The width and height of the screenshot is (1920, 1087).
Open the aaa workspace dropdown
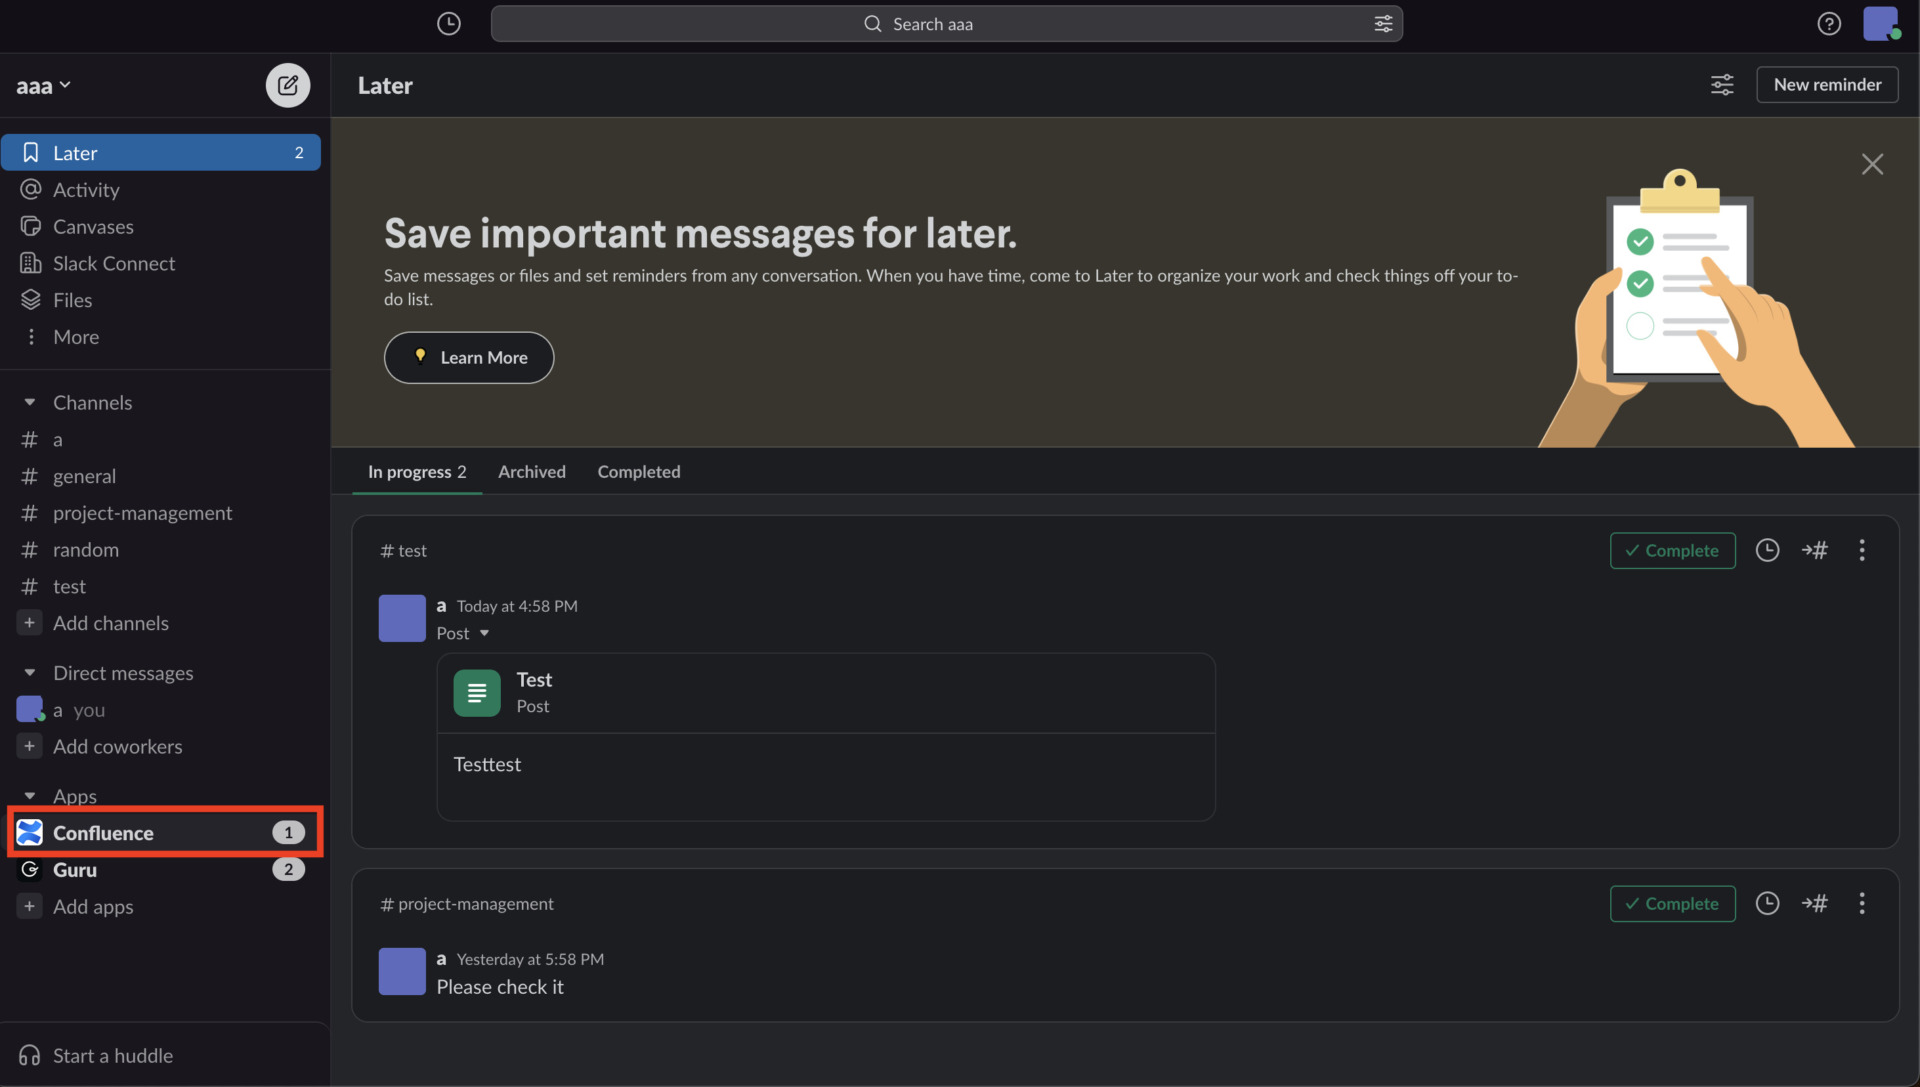point(43,85)
